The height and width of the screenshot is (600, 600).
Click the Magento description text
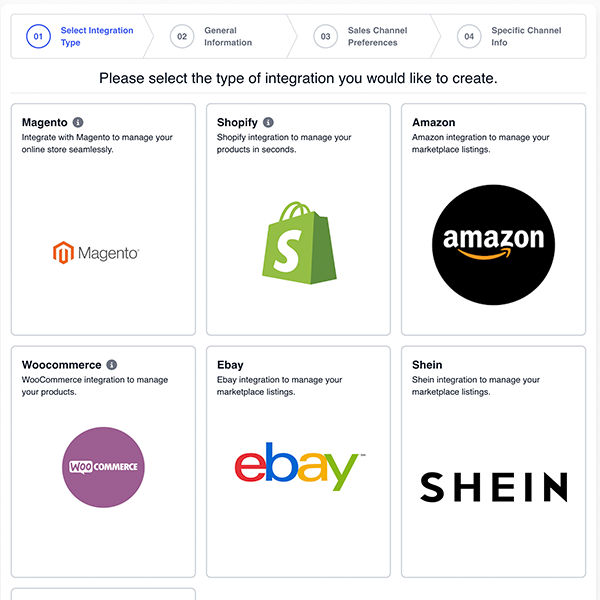[80, 143]
